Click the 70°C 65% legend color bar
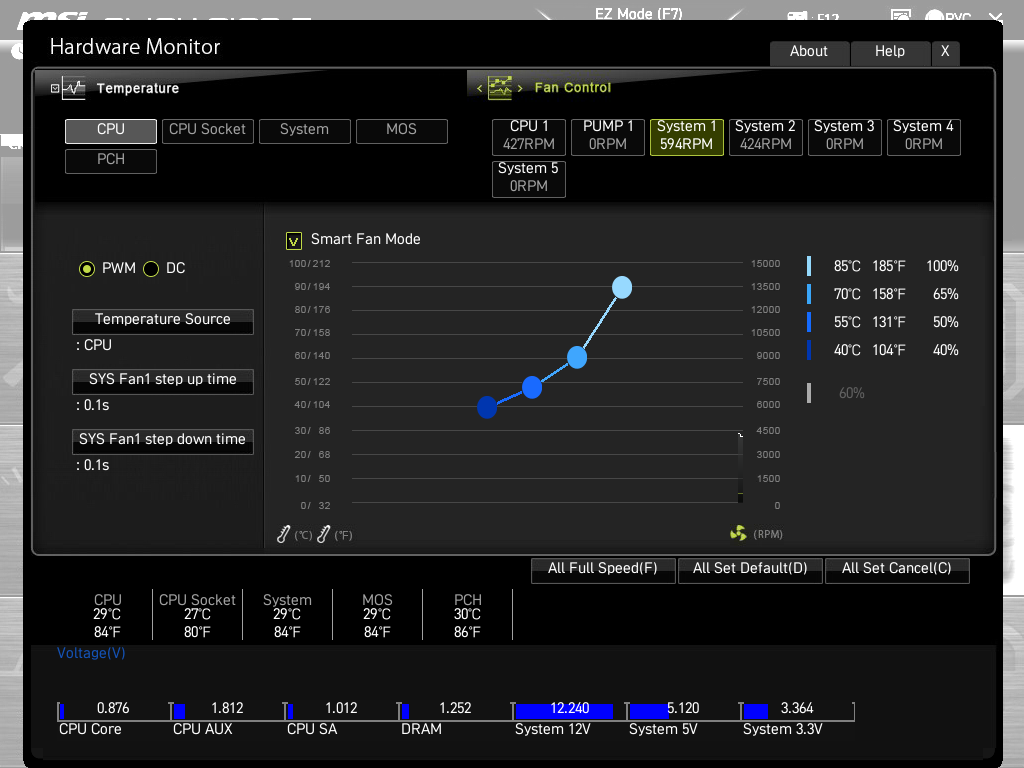Screen dimensions: 1024x768 pos(809,294)
